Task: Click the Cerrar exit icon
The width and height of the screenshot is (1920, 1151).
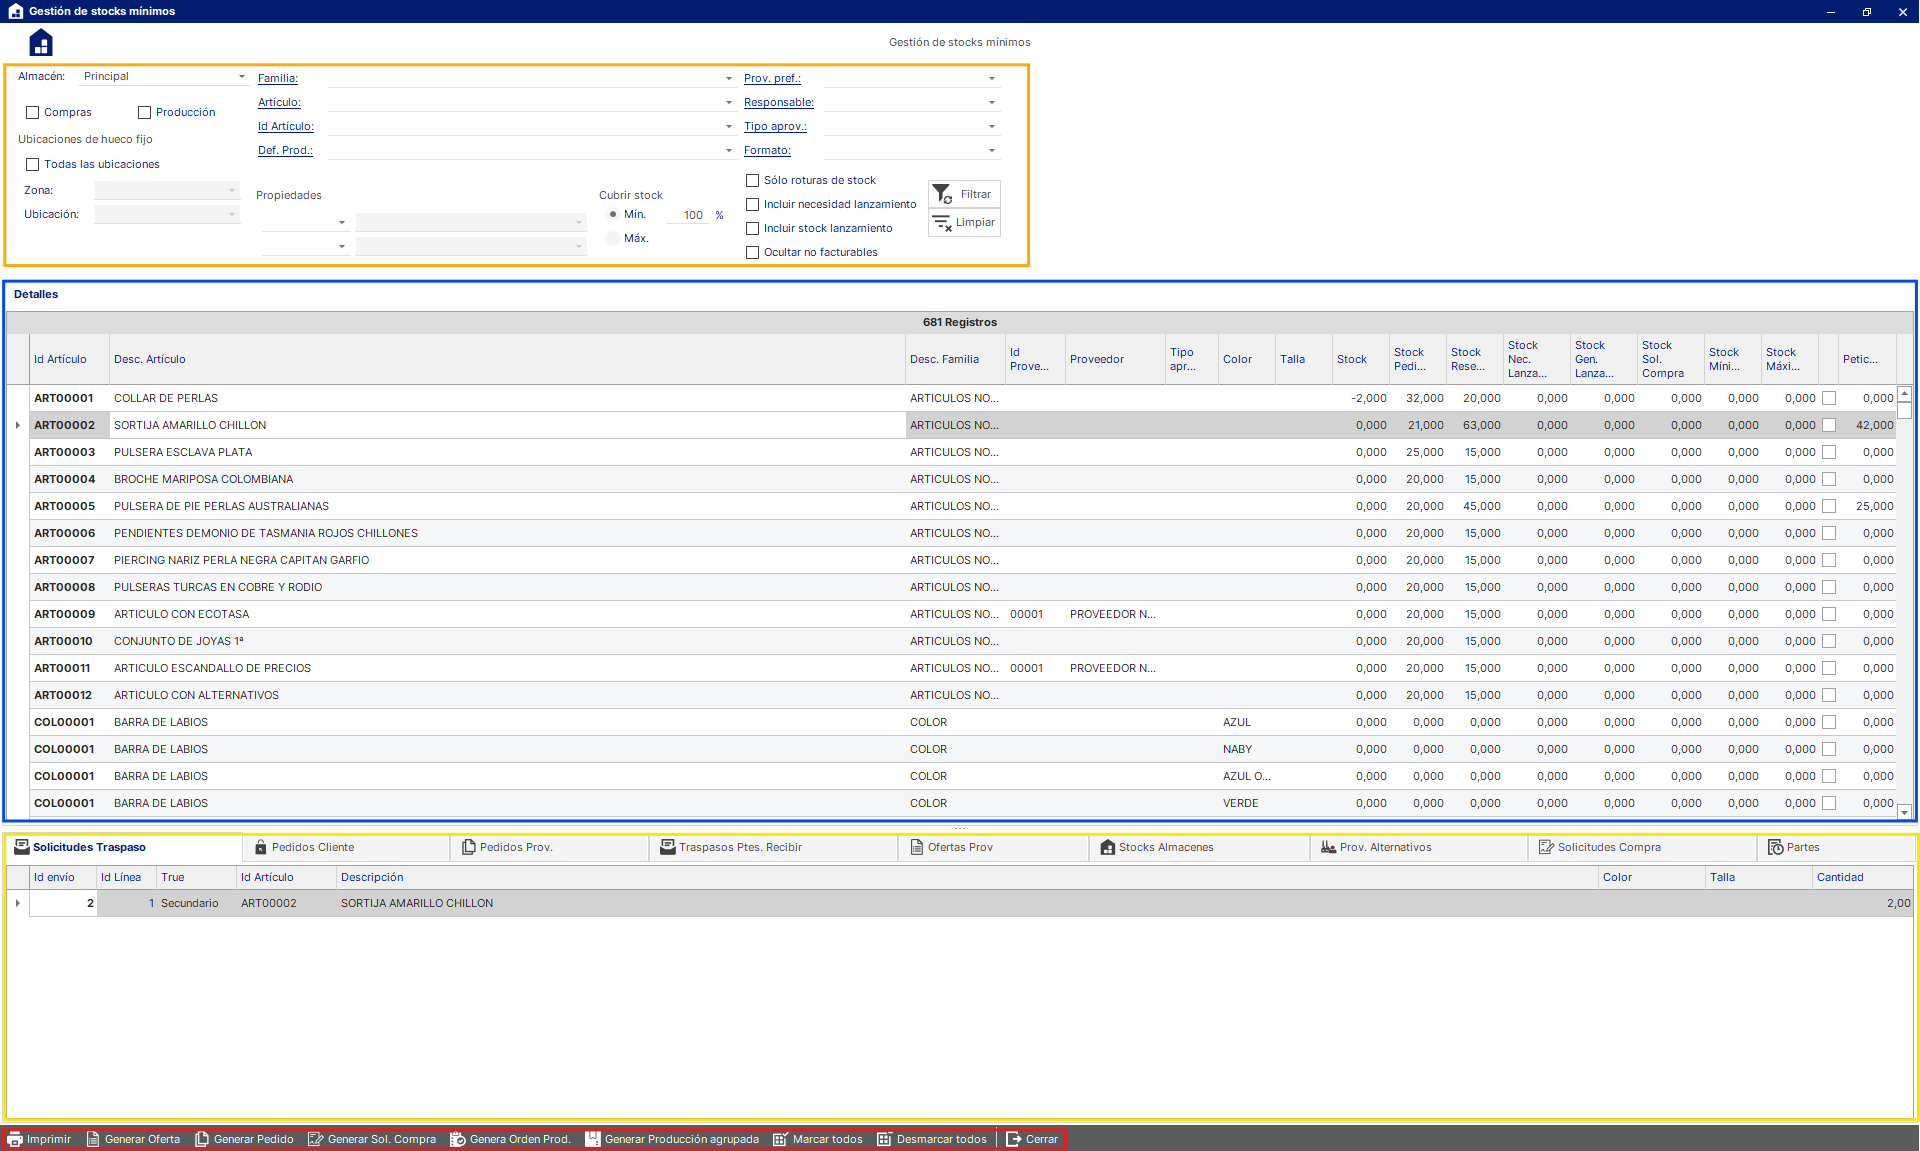Action: pos(1013,1139)
